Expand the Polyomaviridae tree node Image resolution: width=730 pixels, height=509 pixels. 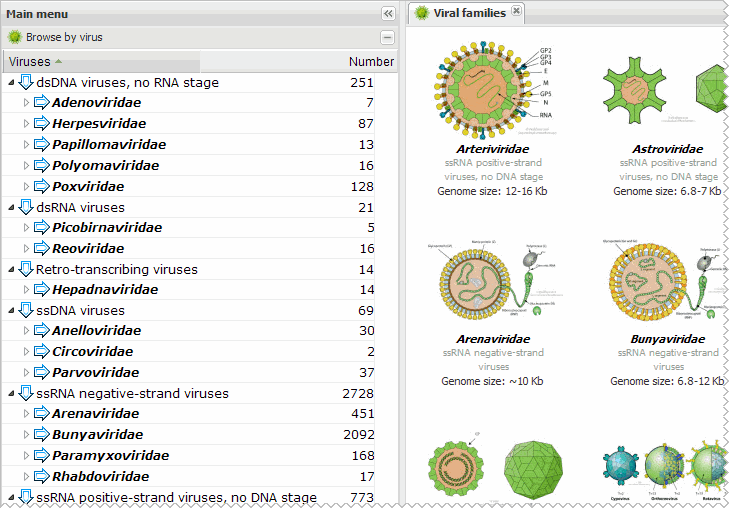click(x=26, y=165)
